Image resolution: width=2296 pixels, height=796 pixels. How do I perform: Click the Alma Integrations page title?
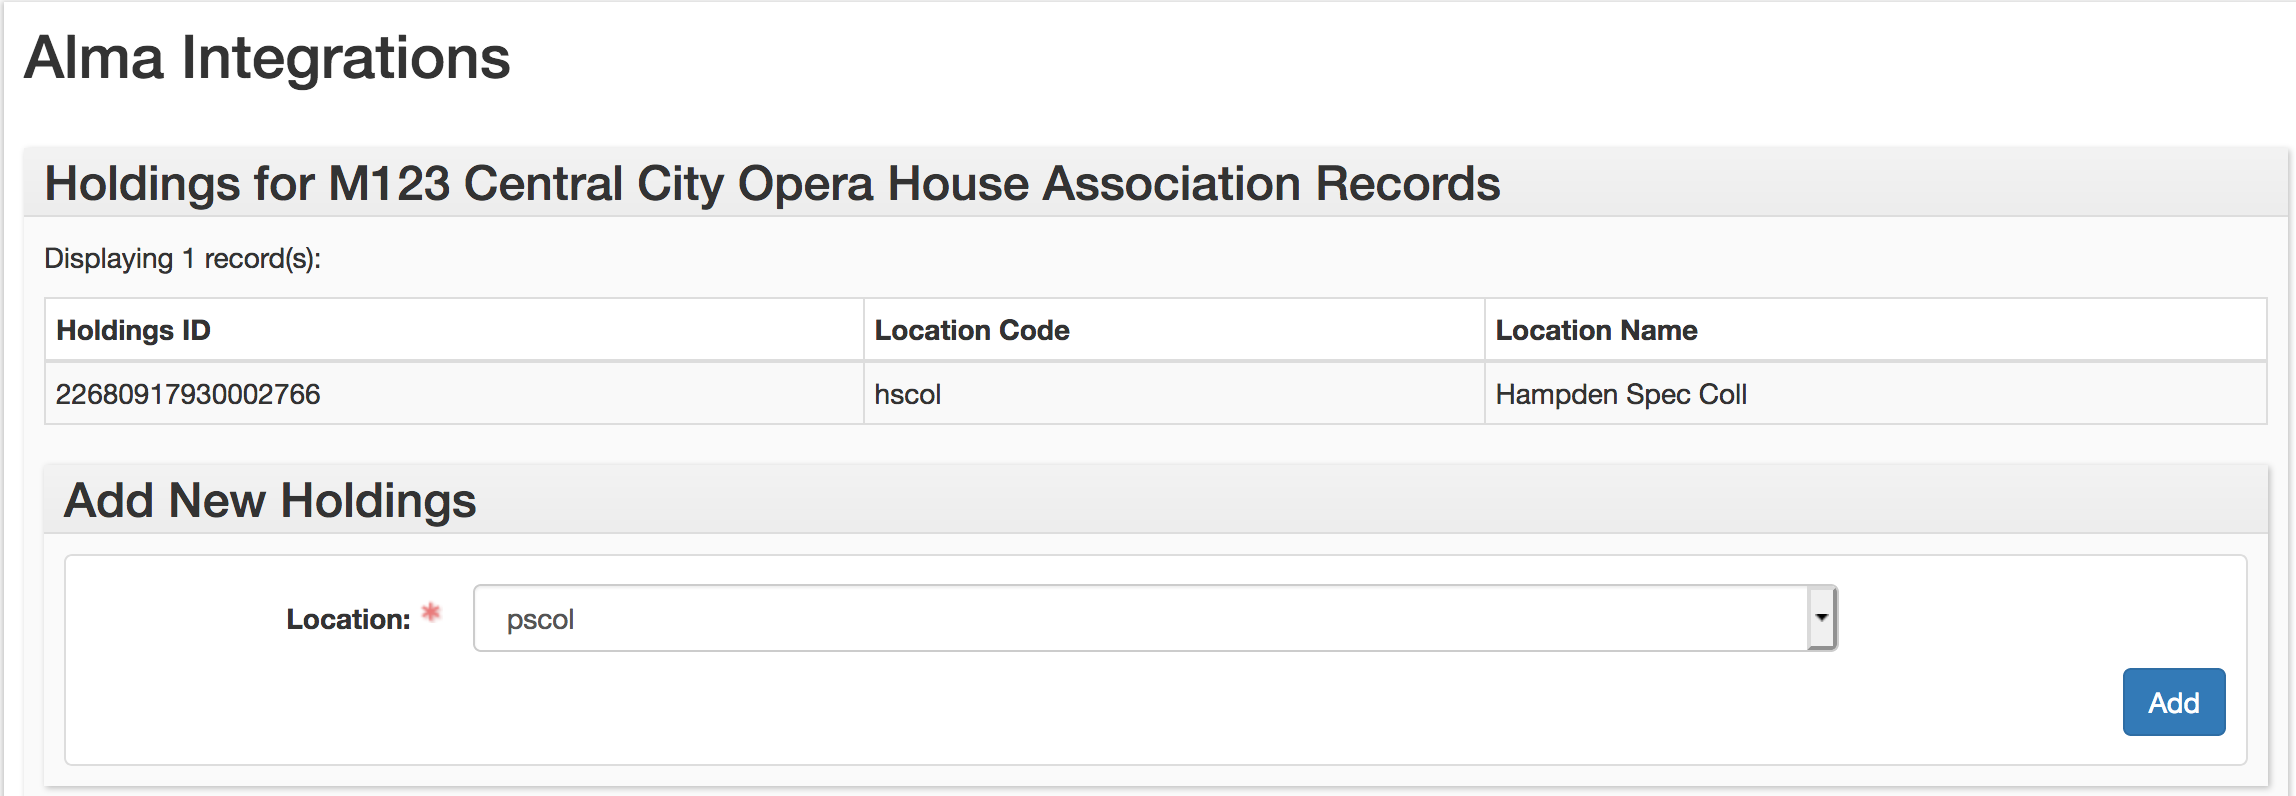coord(267,58)
